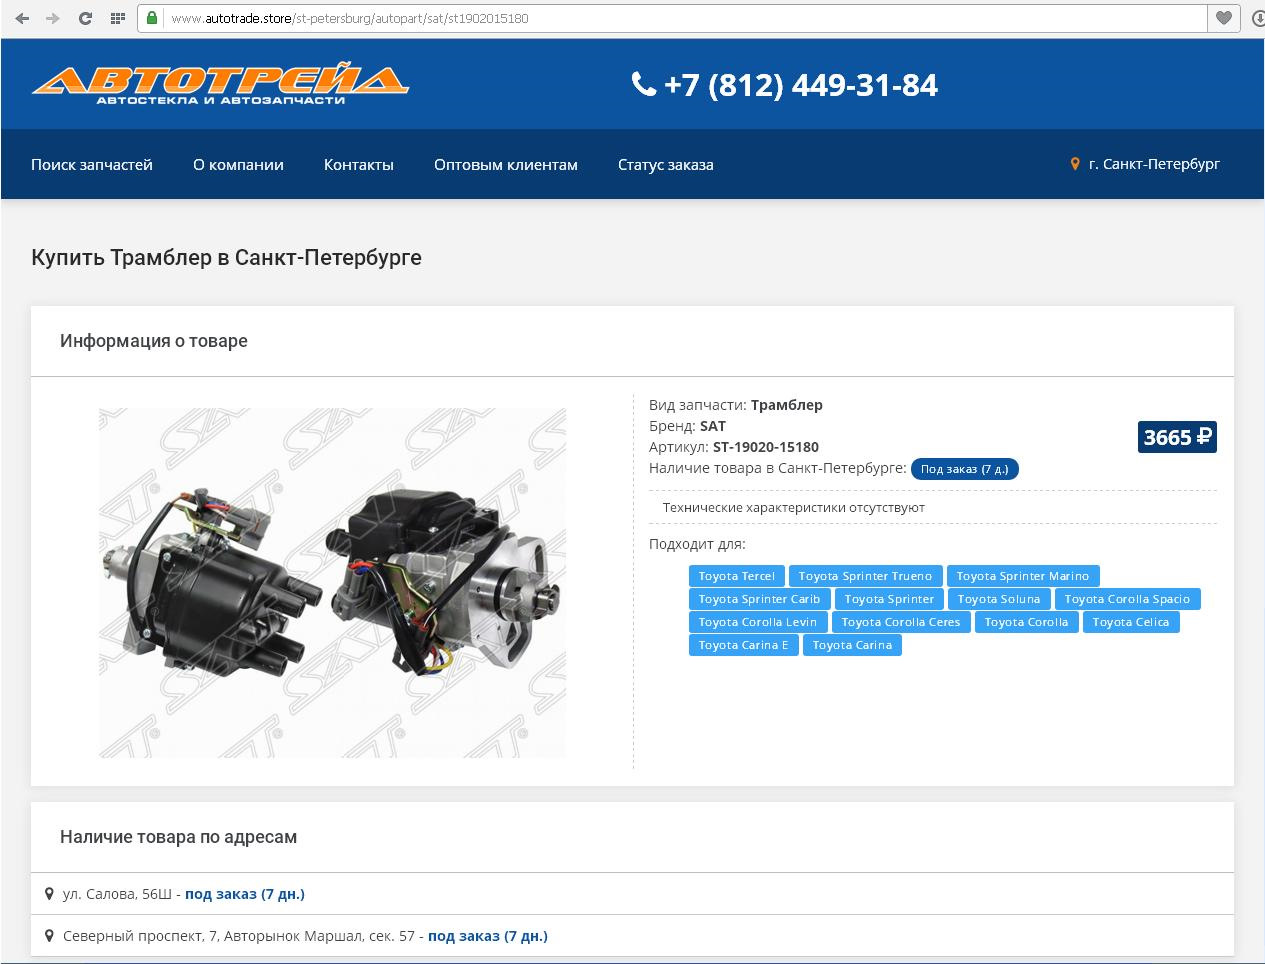Image resolution: width=1265 pixels, height=964 pixels.
Task: Open Оптовым клиентам menu item
Action: [x=506, y=164]
